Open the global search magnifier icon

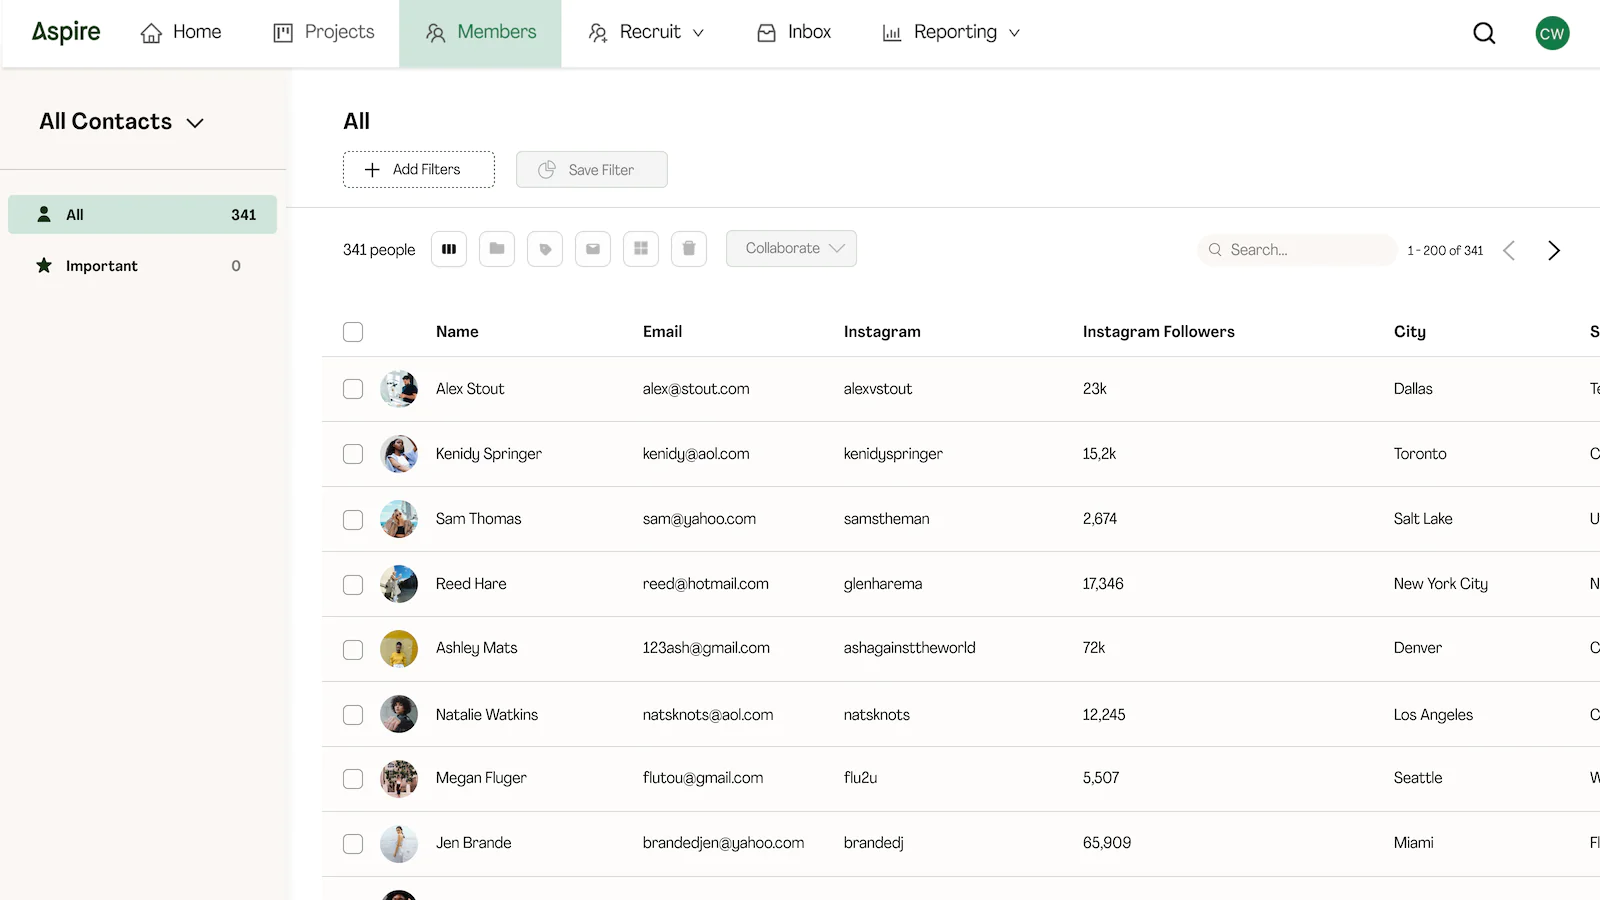1484,33
